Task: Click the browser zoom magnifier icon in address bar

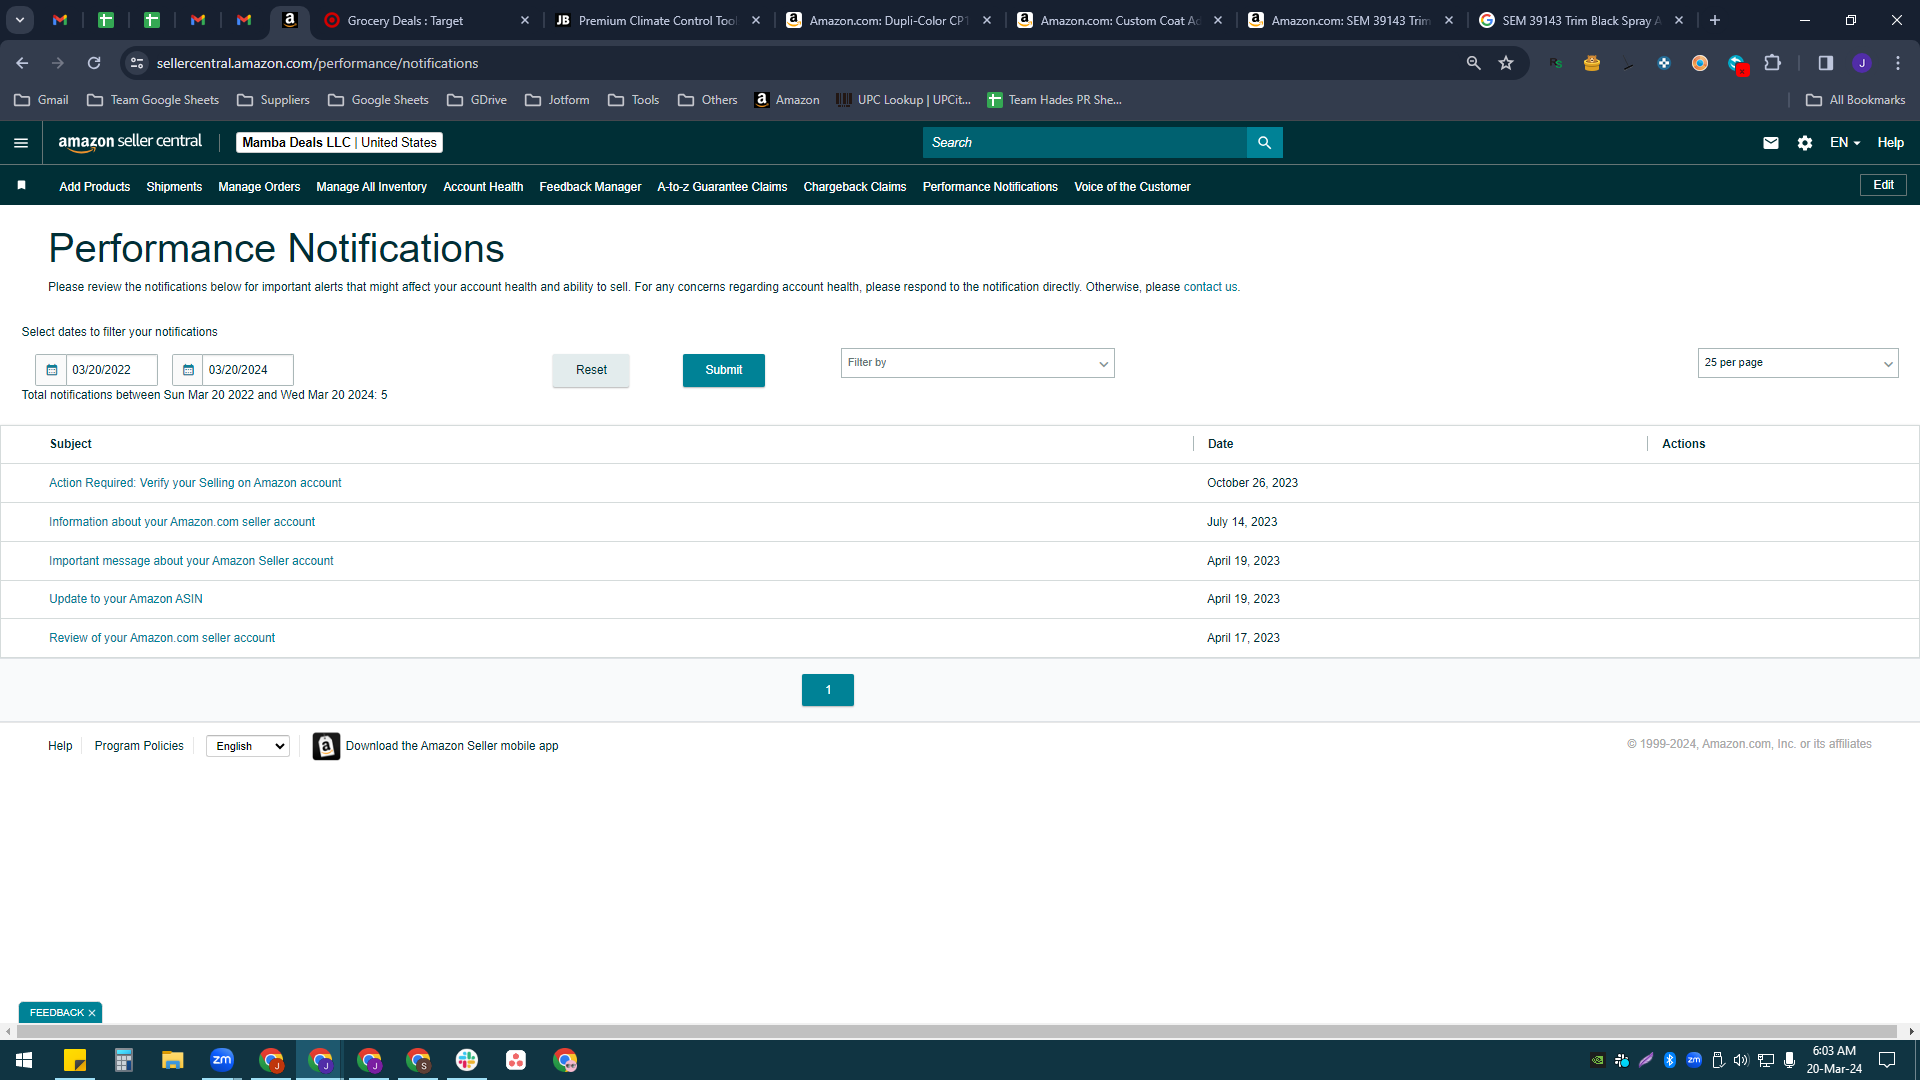Action: click(x=1473, y=63)
